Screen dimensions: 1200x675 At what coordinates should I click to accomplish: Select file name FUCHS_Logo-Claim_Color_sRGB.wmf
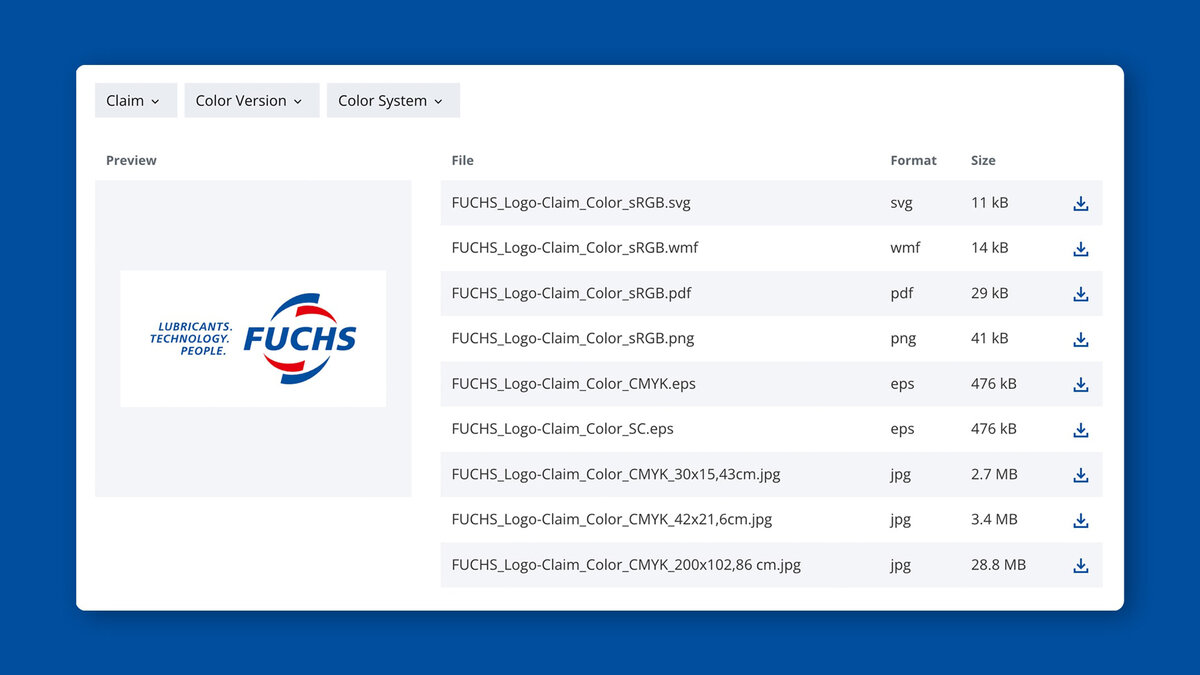tap(575, 248)
